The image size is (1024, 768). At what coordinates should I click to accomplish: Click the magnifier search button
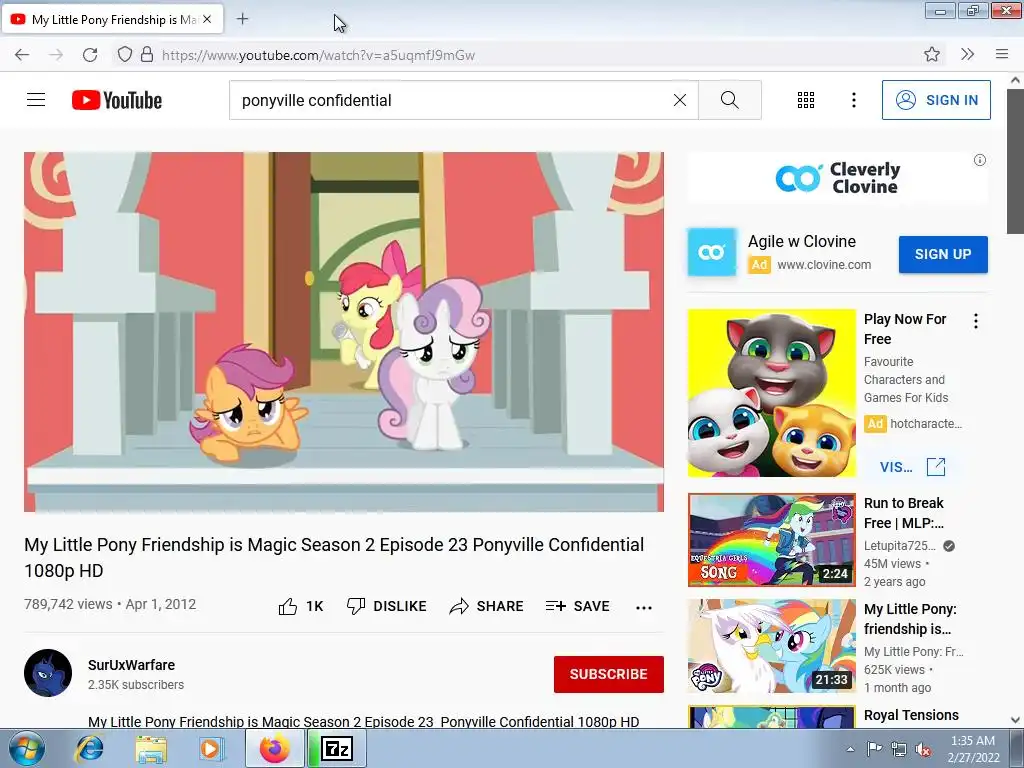click(729, 100)
